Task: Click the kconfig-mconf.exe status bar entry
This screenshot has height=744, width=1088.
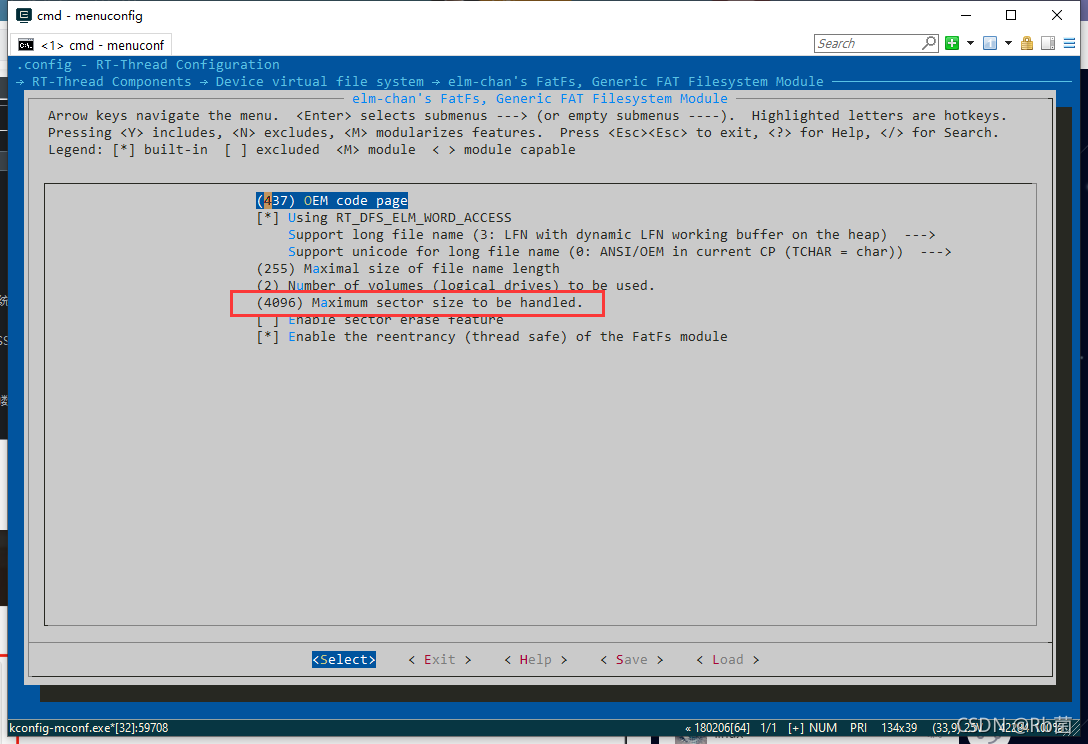Action: pyautogui.click(x=89, y=728)
